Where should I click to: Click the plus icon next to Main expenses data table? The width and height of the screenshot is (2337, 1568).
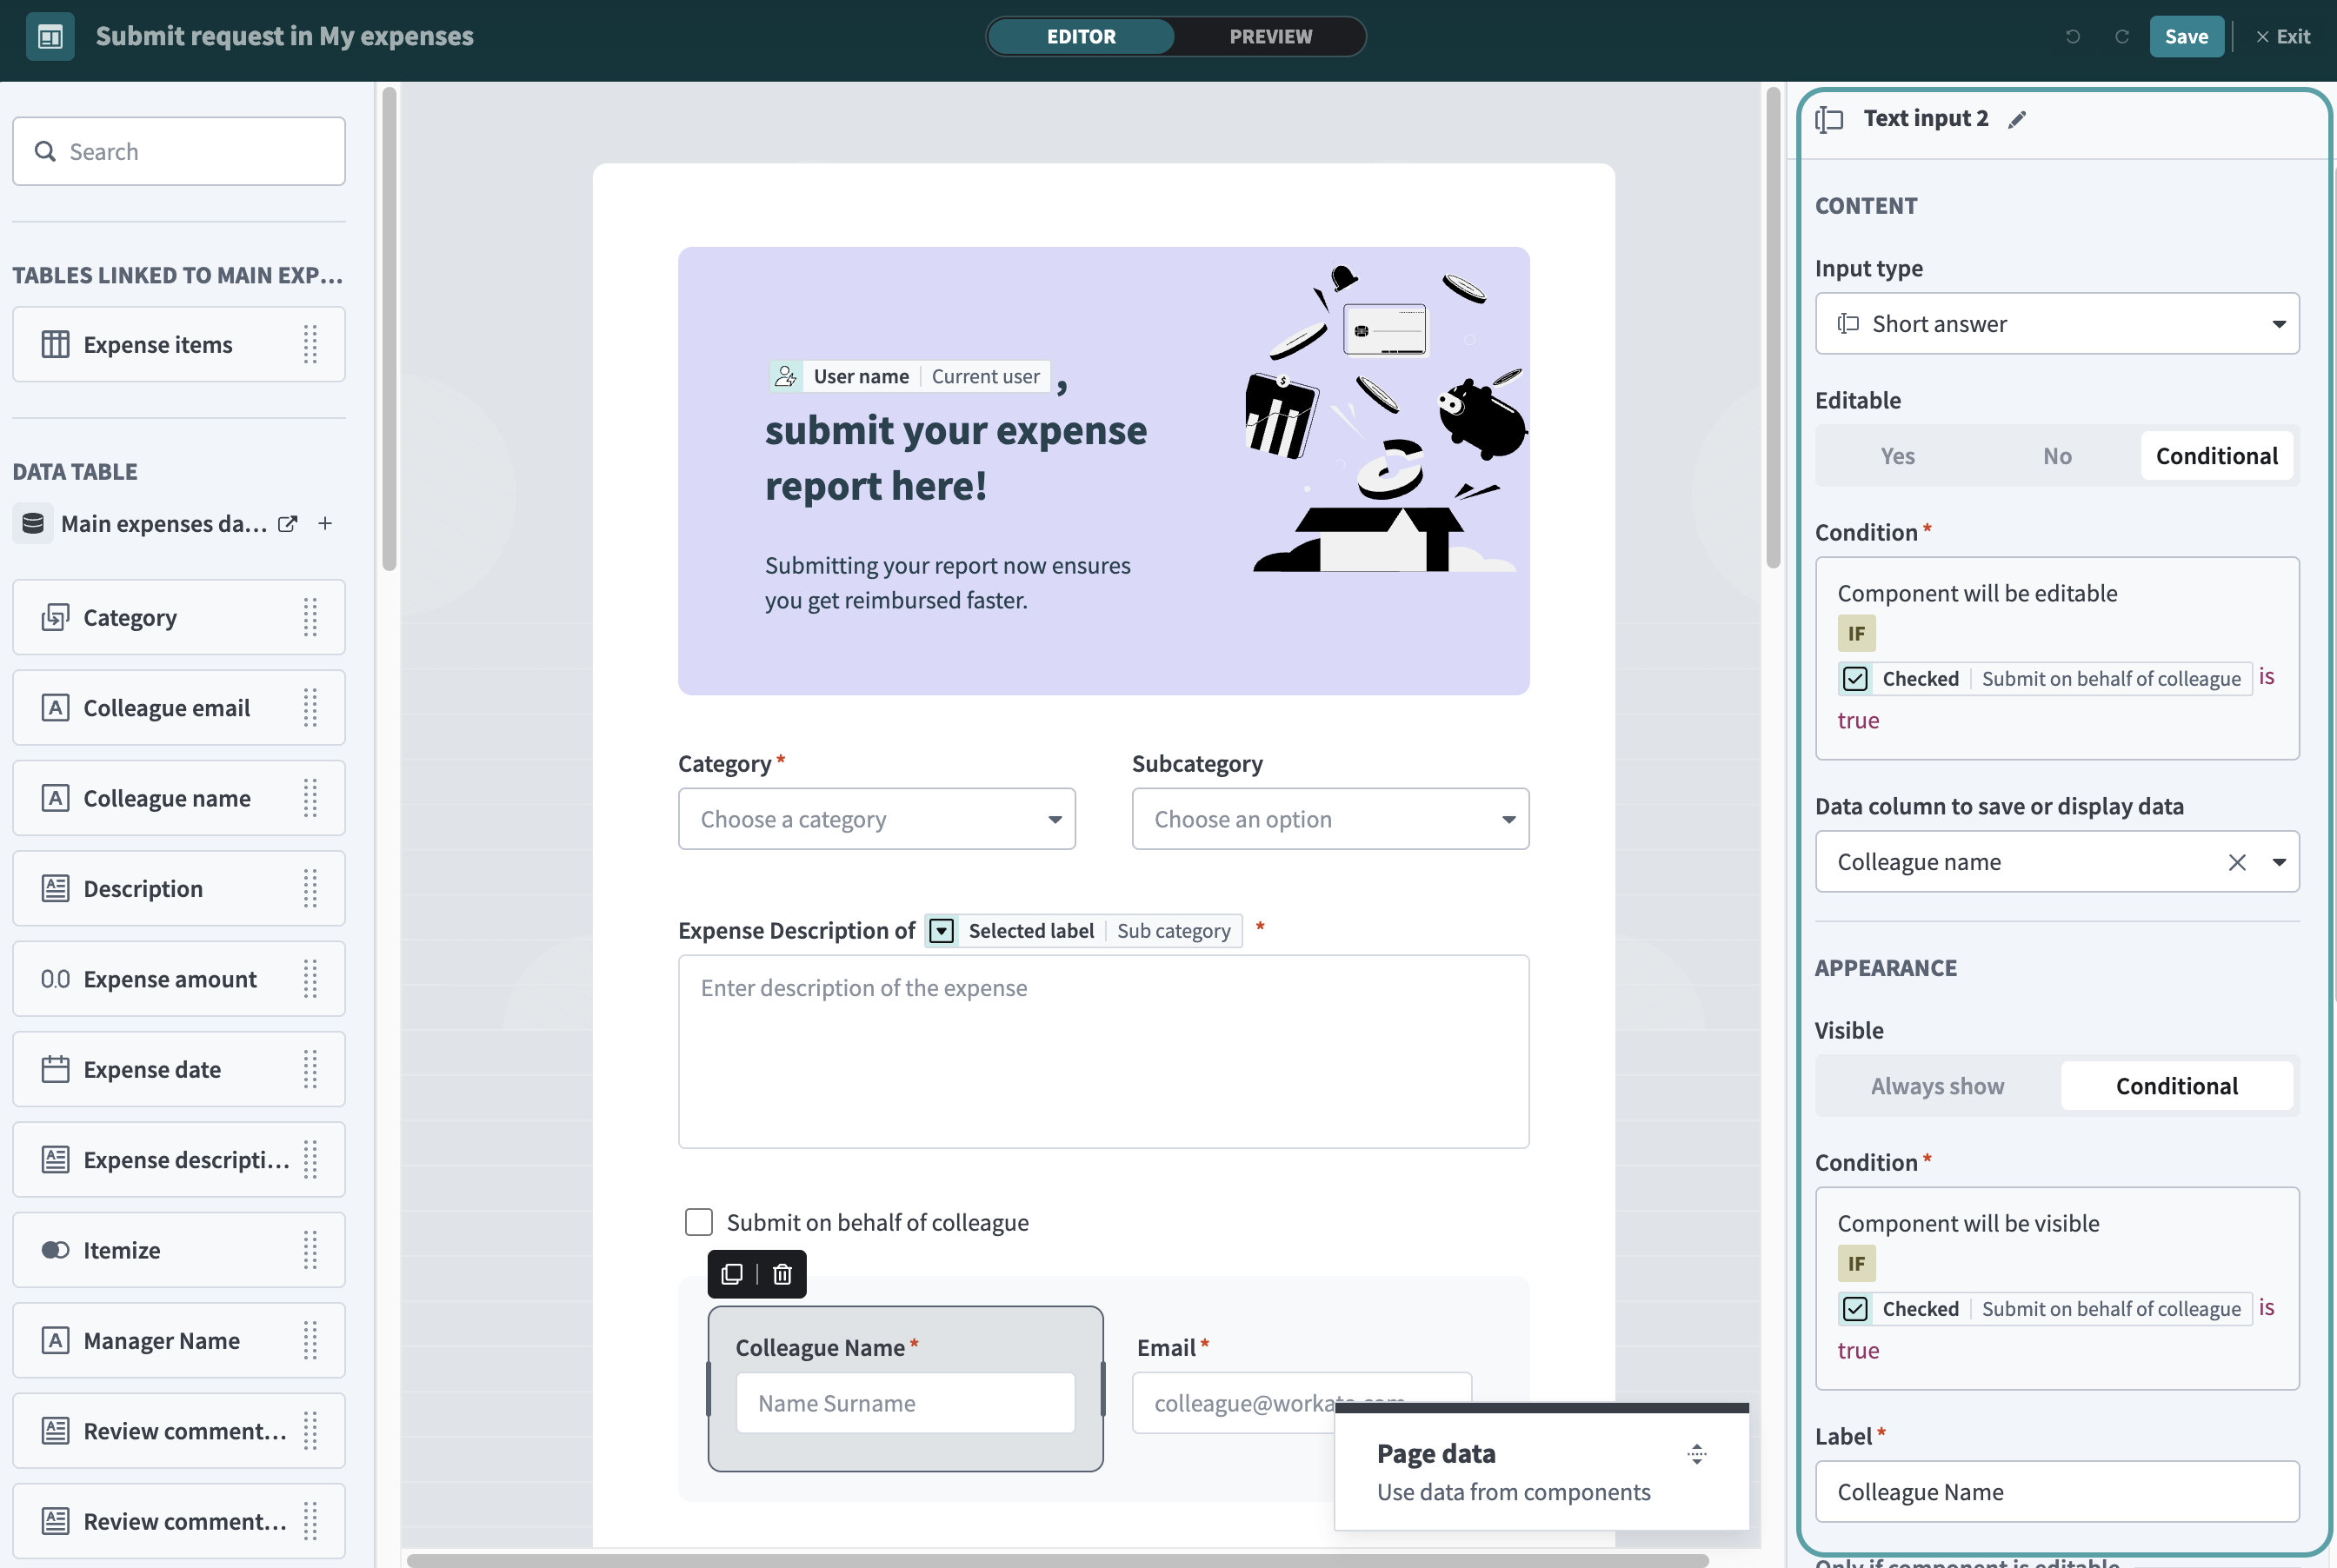(x=325, y=524)
